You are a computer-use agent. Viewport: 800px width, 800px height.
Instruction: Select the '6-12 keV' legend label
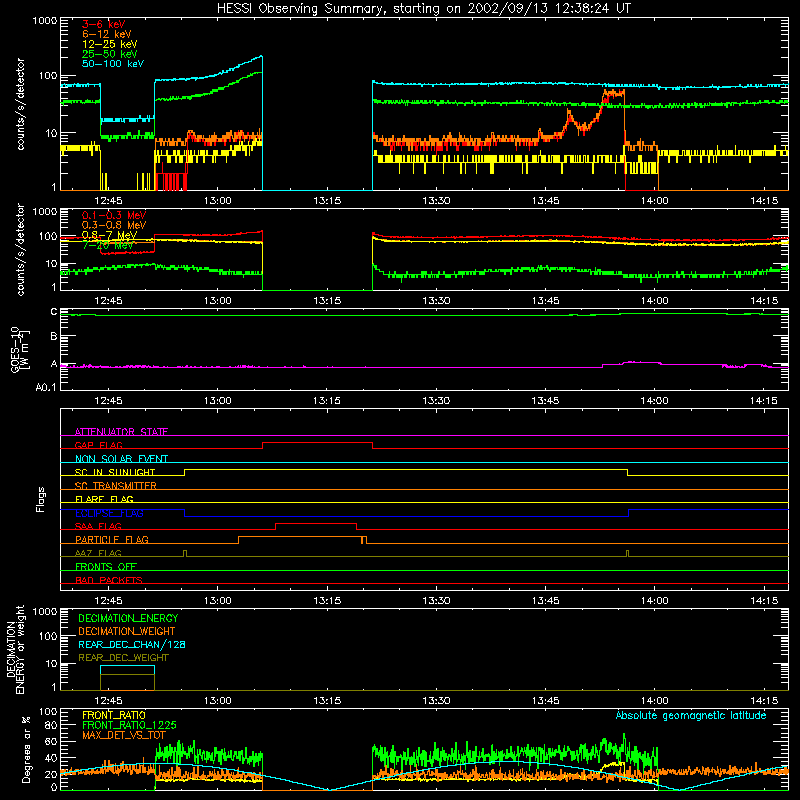click(107, 34)
